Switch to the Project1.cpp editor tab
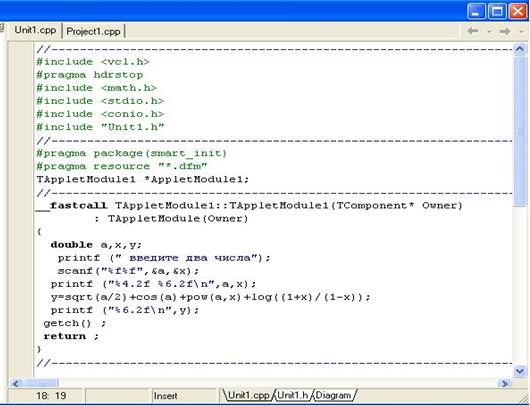This screenshot has height=406, width=530. (93, 31)
